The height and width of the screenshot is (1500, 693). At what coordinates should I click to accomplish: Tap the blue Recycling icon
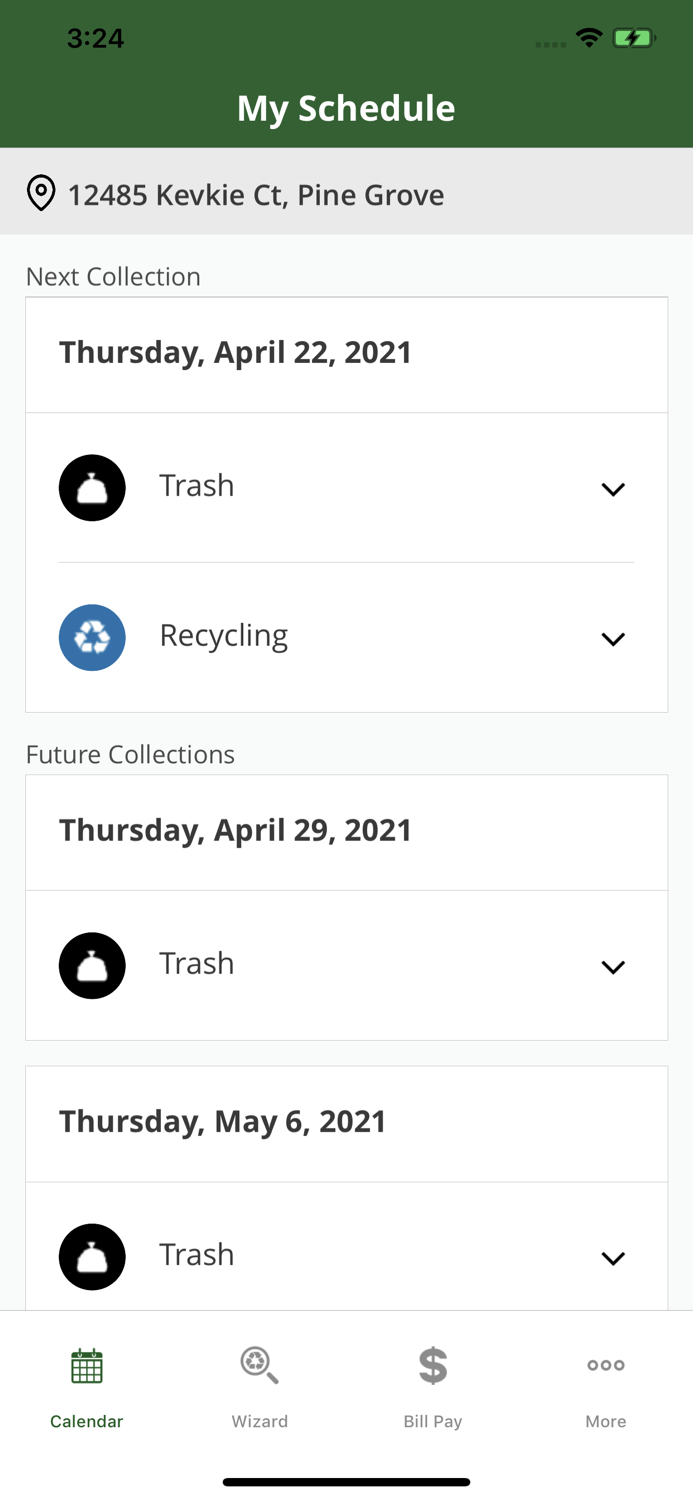92,637
